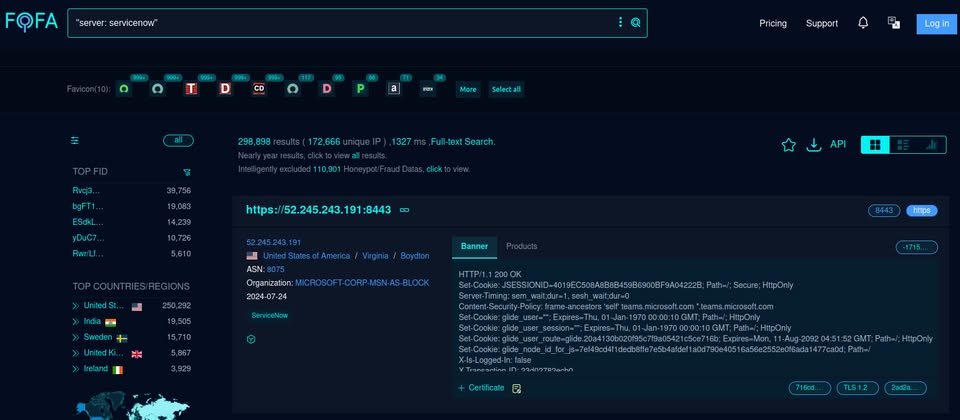This screenshot has height=420, width=960.
Task: Click the IP address 52.245.243.191 link
Action: (274, 242)
